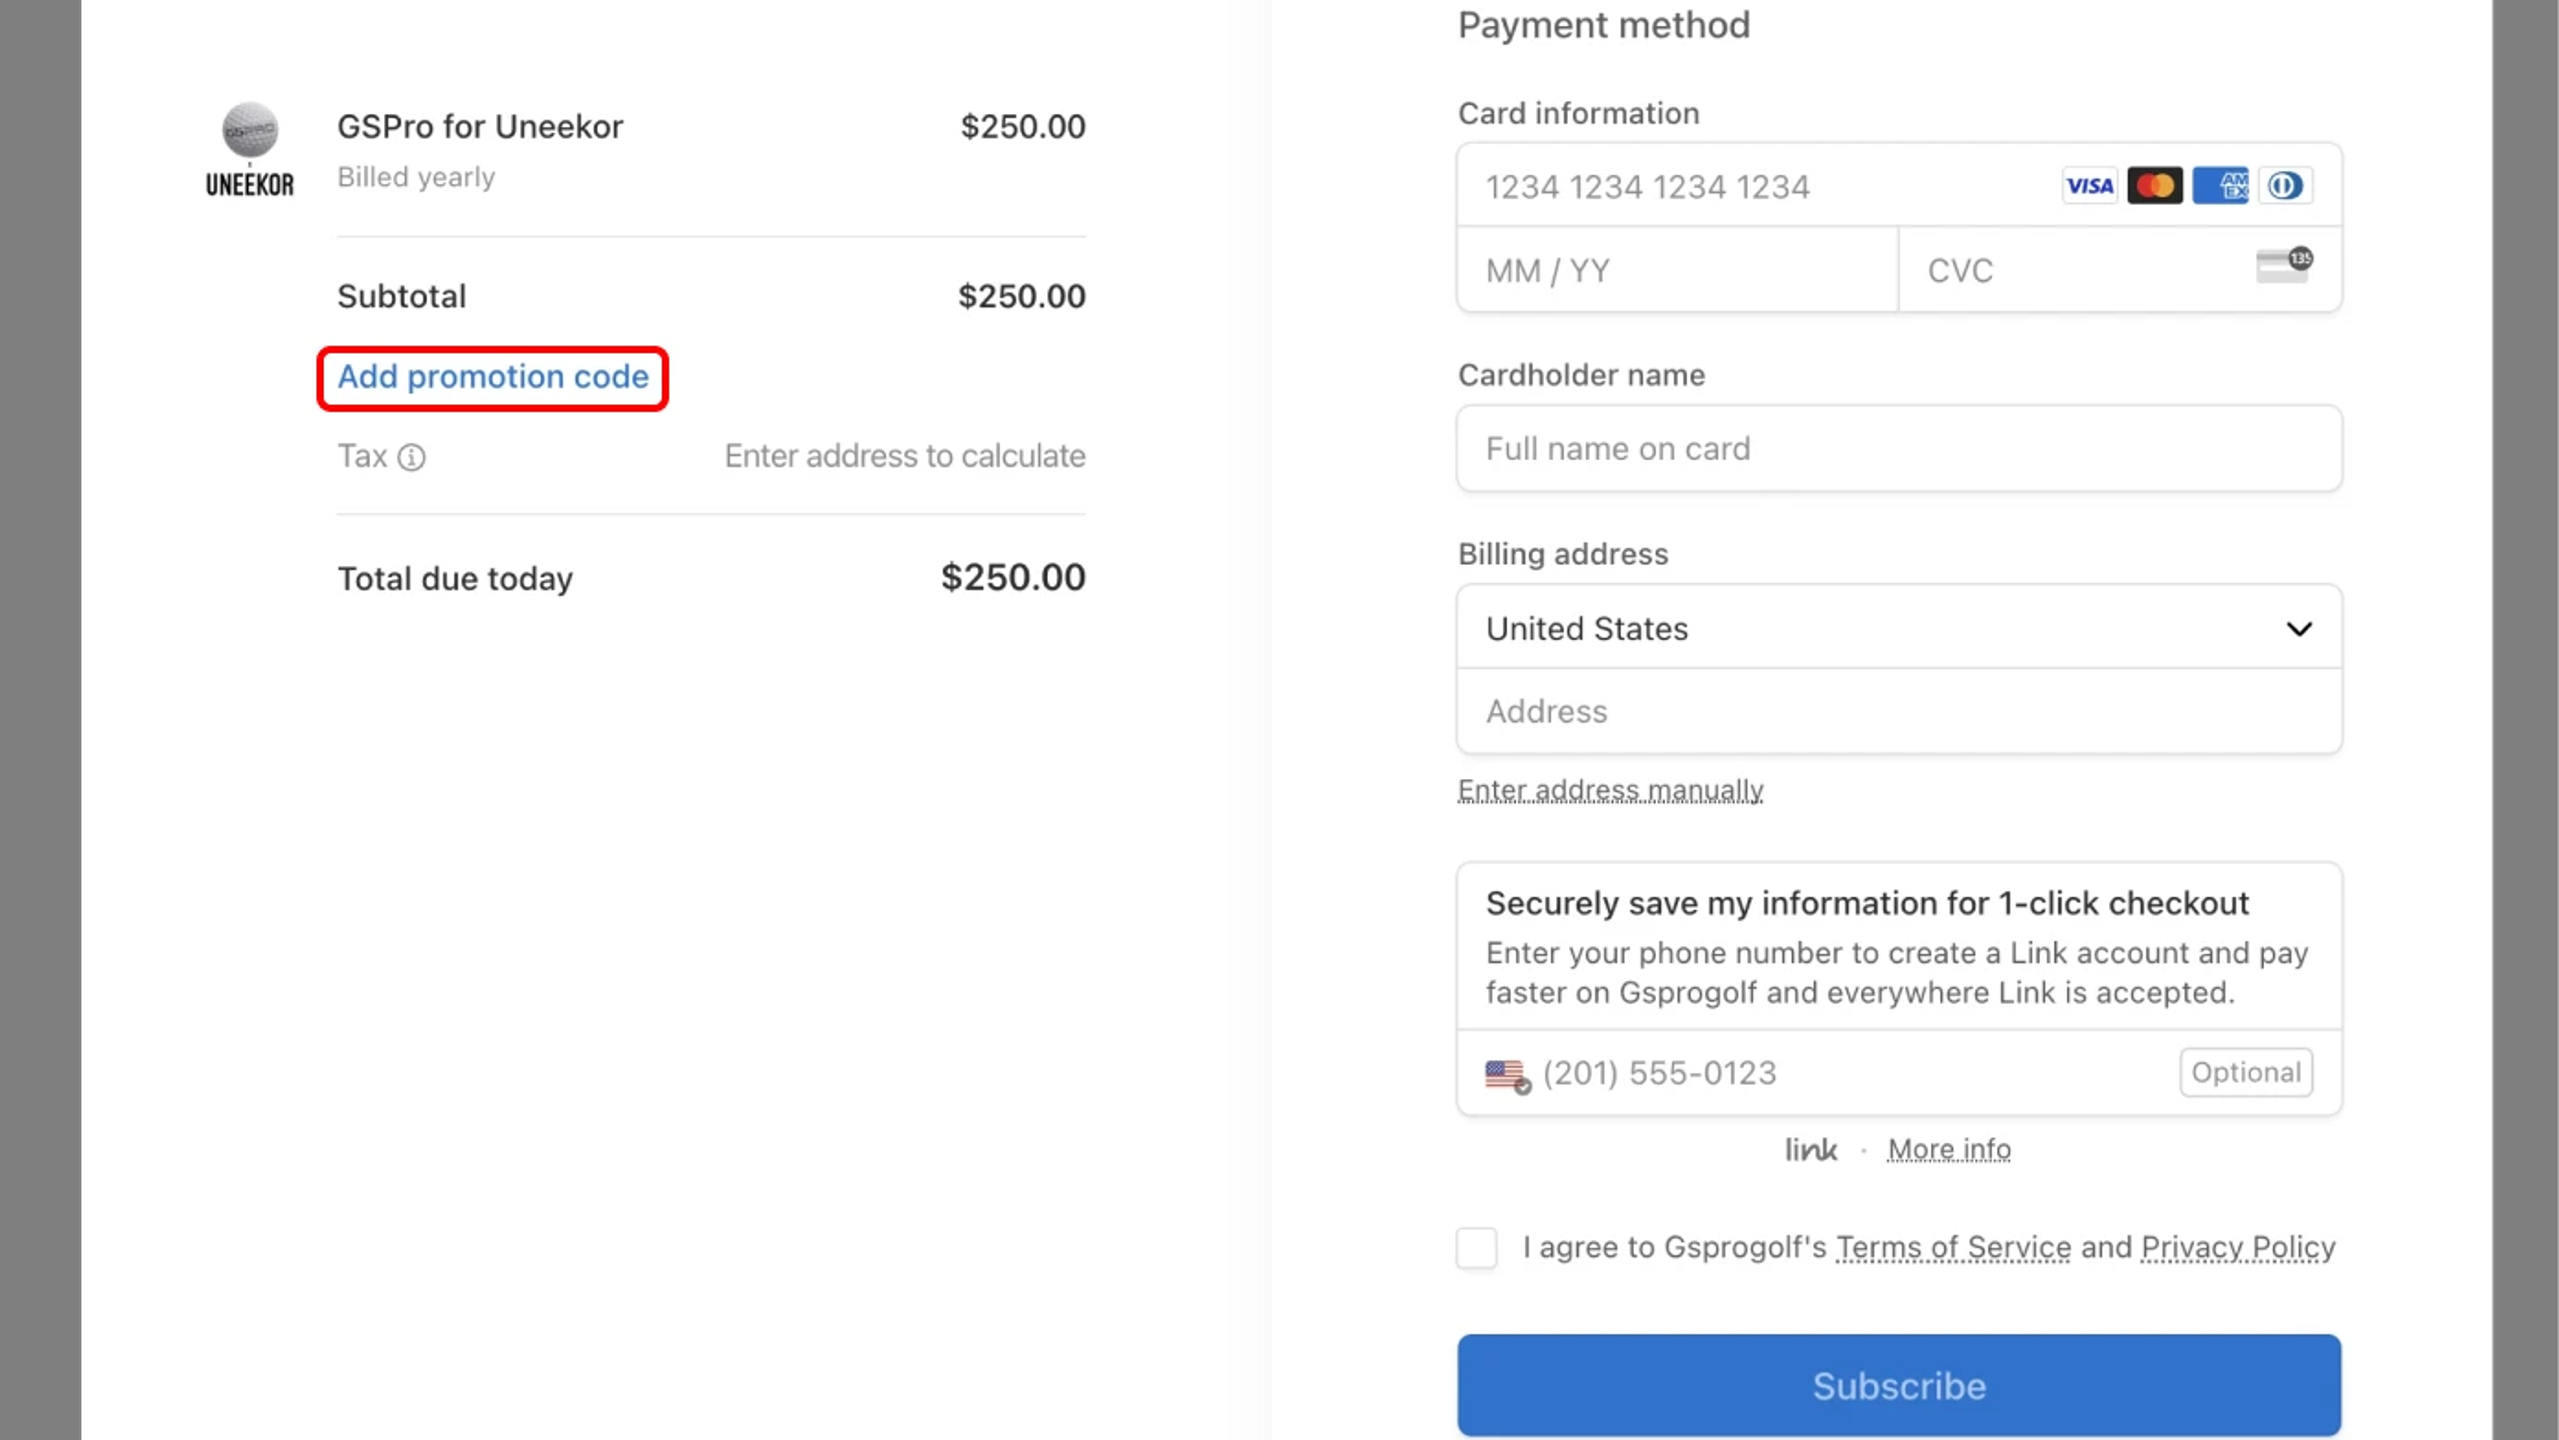
Task: Open the Enter address manually link
Action: pos(1610,790)
